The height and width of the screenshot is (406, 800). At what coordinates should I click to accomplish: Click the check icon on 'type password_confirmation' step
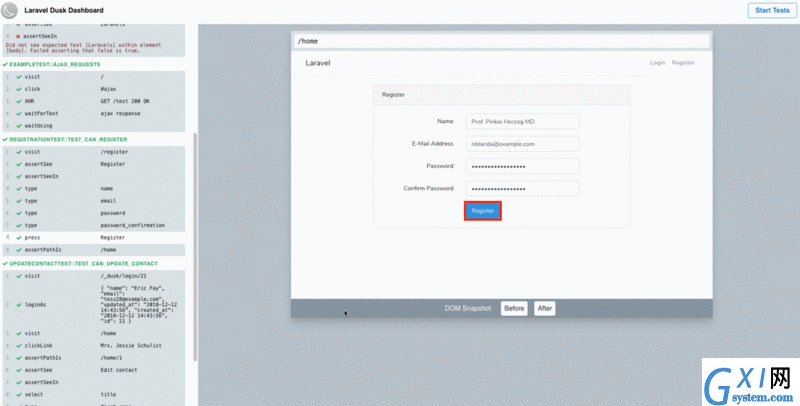(19, 225)
